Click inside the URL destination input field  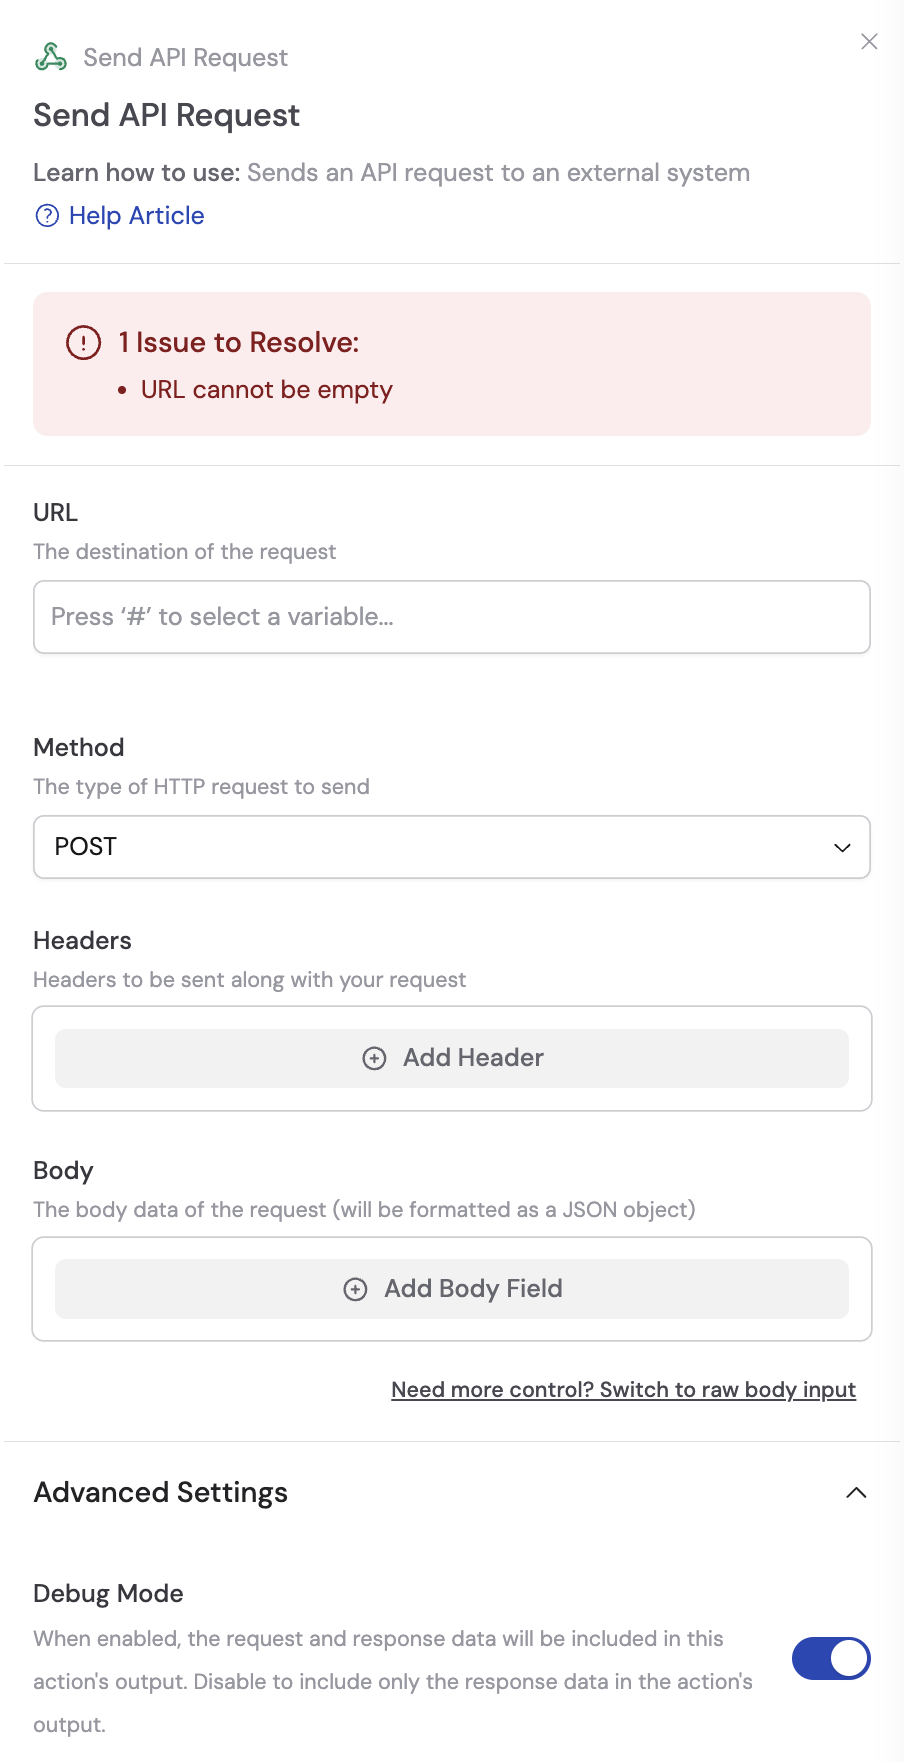click(x=452, y=617)
